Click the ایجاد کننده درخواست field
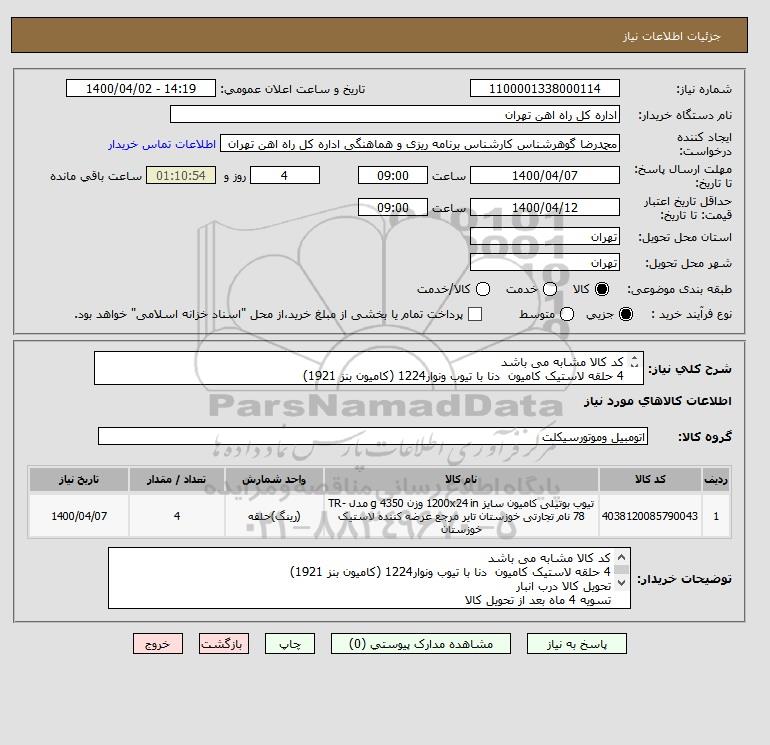 tap(420, 144)
